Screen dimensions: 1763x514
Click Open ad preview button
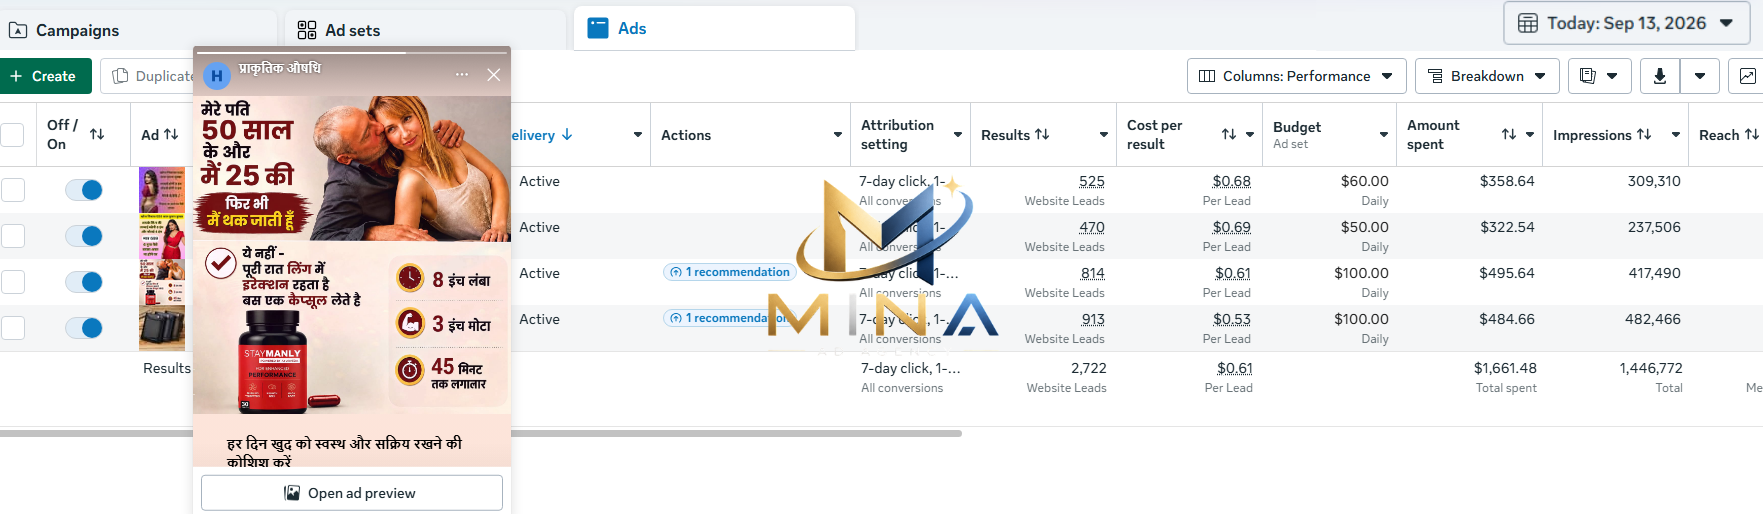coord(352,493)
